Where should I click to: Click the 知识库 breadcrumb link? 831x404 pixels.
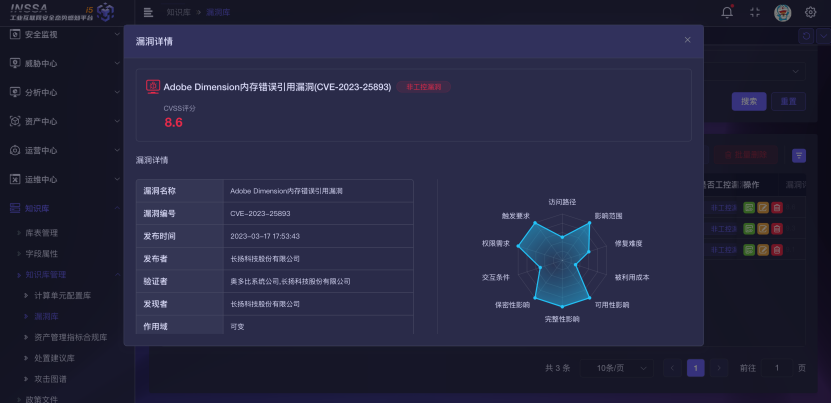[x=178, y=12]
